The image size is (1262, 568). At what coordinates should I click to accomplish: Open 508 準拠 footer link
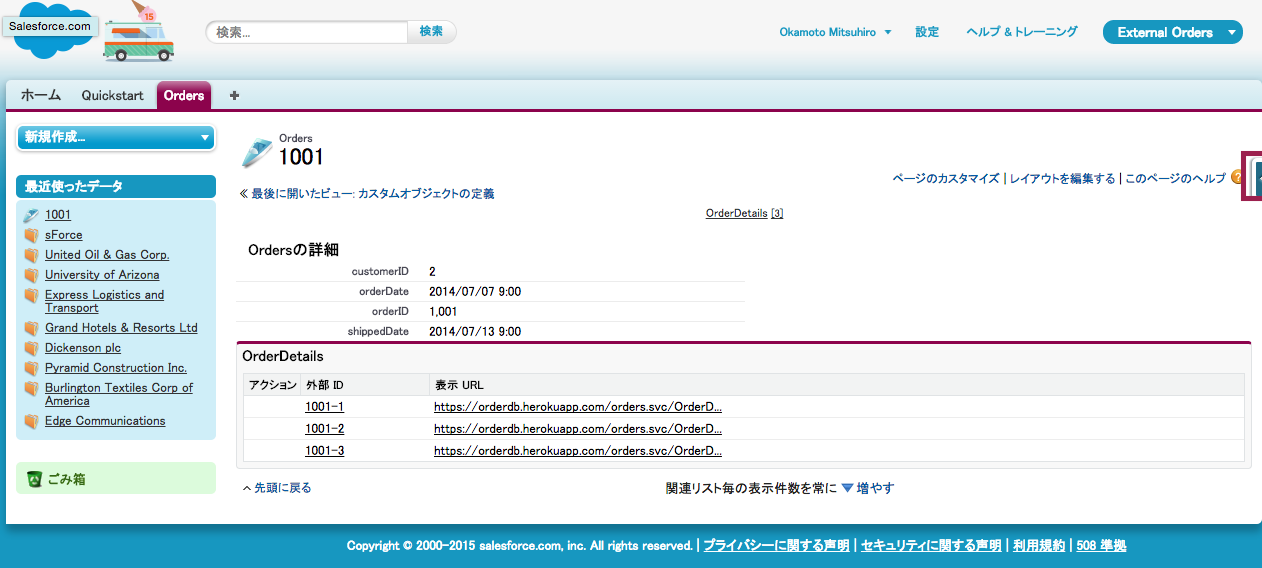click(1101, 546)
